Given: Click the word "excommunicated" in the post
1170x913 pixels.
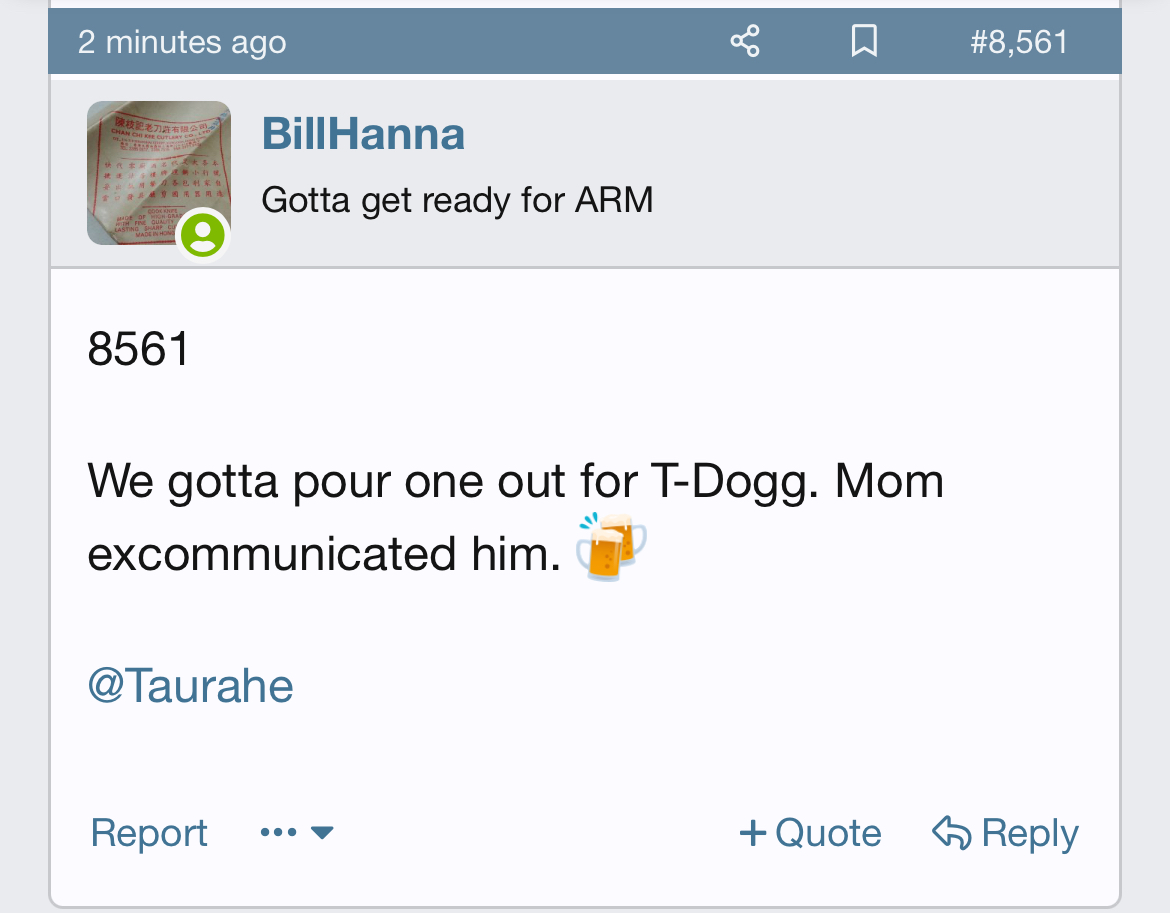Looking at the screenshot, I should point(272,554).
